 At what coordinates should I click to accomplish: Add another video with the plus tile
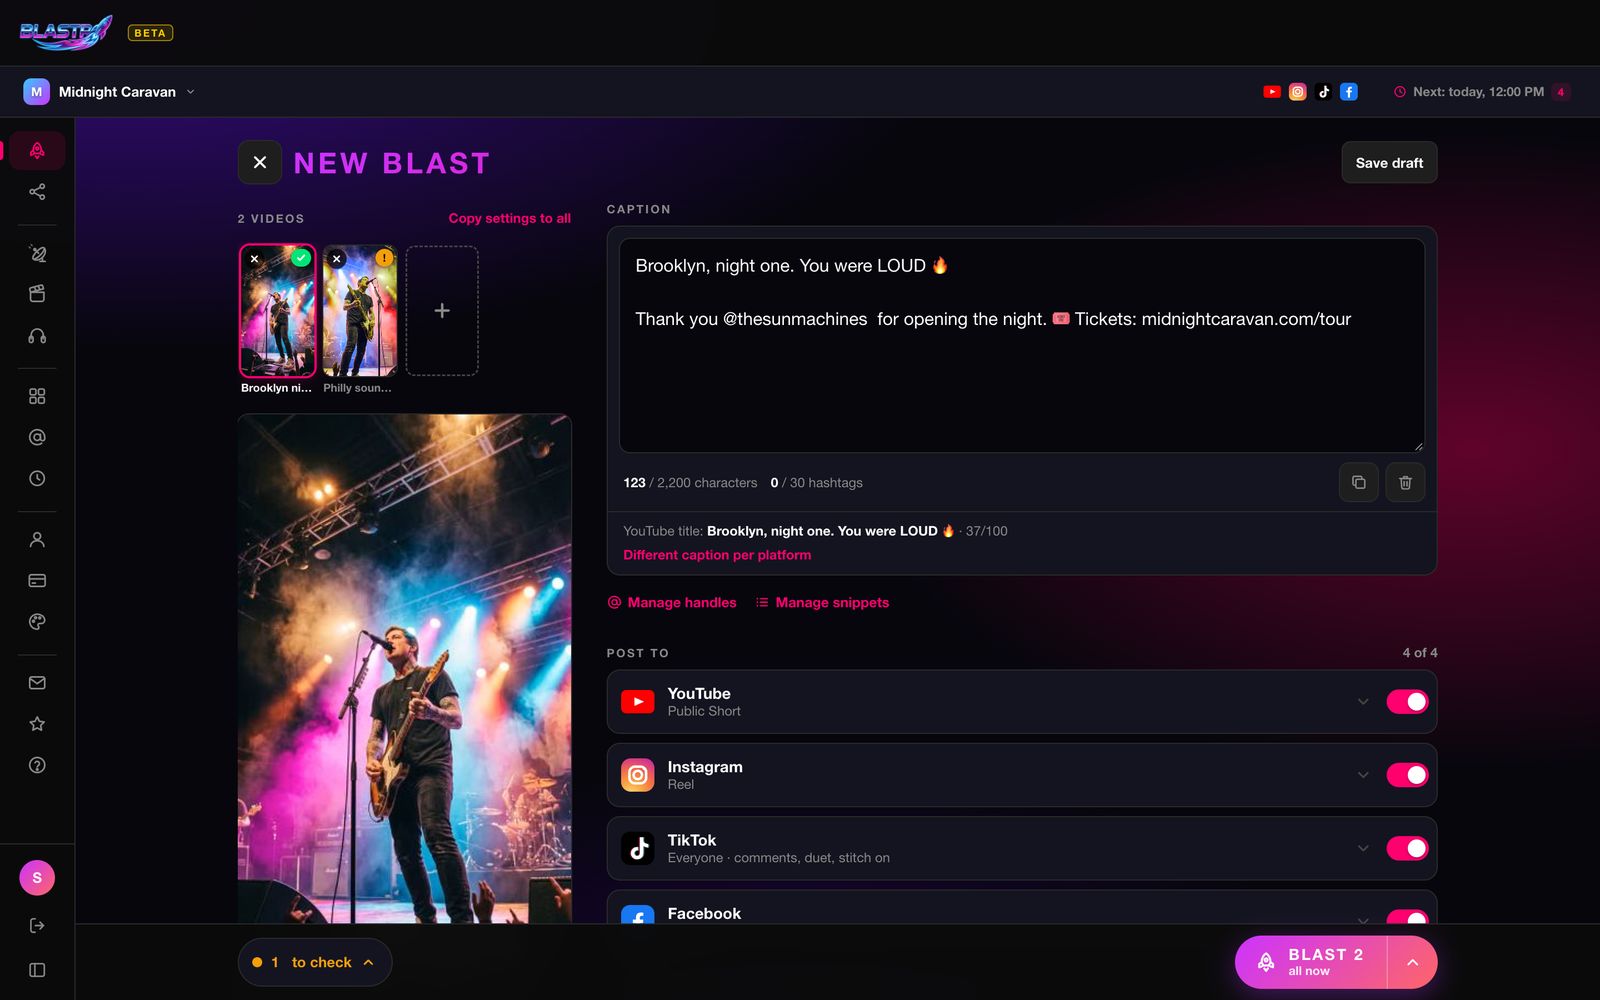(x=442, y=311)
